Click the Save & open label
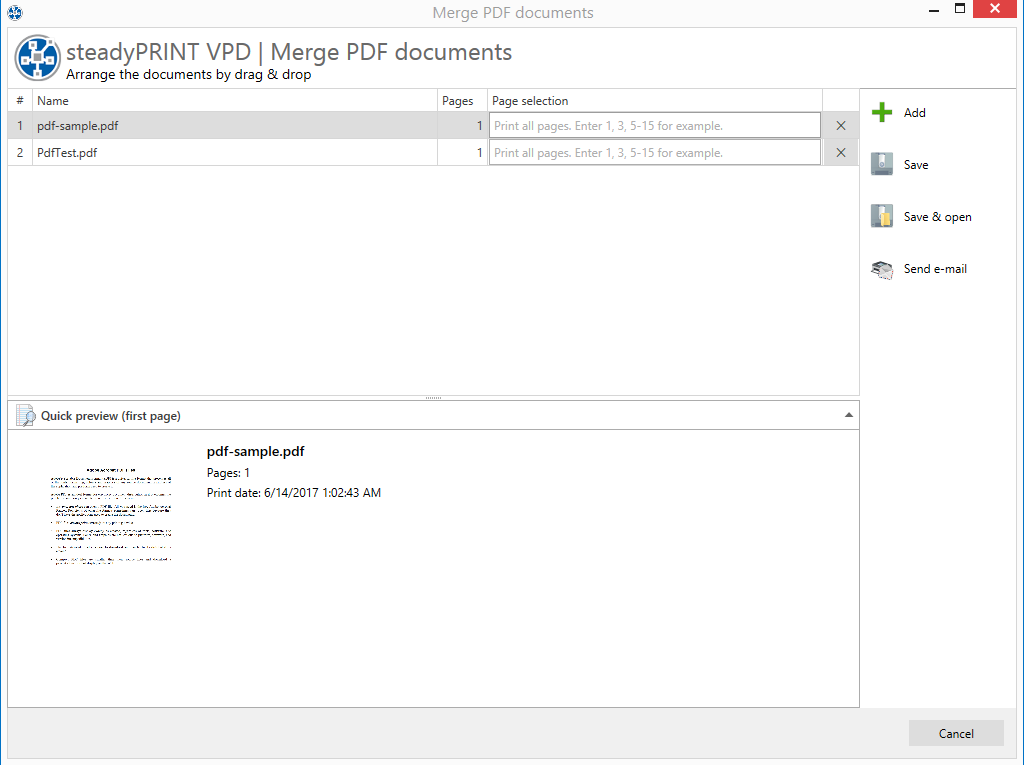Image resolution: width=1024 pixels, height=765 pixels. coord(937,217)
